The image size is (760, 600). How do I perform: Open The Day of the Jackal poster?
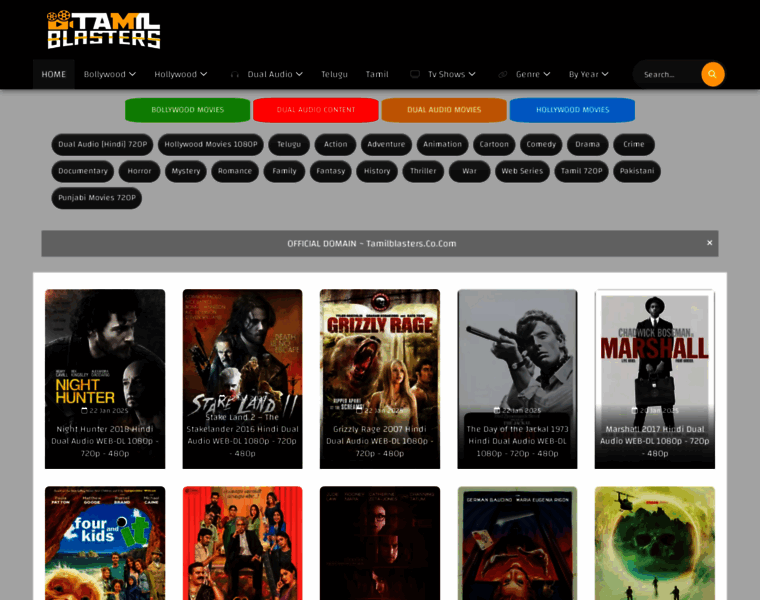517,379
